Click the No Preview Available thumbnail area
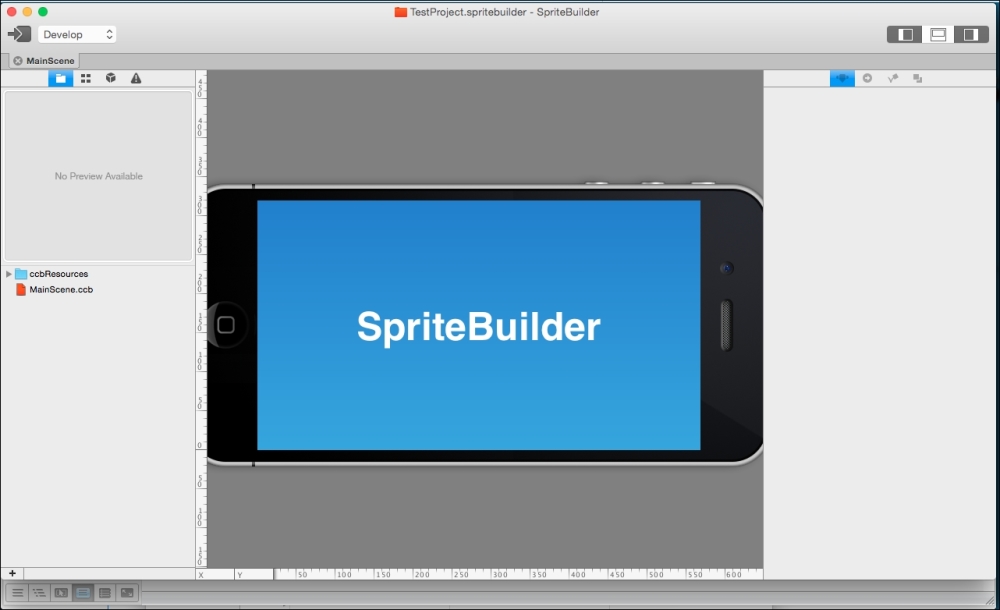The image size is (1000, 610). (x=98, y=176)
